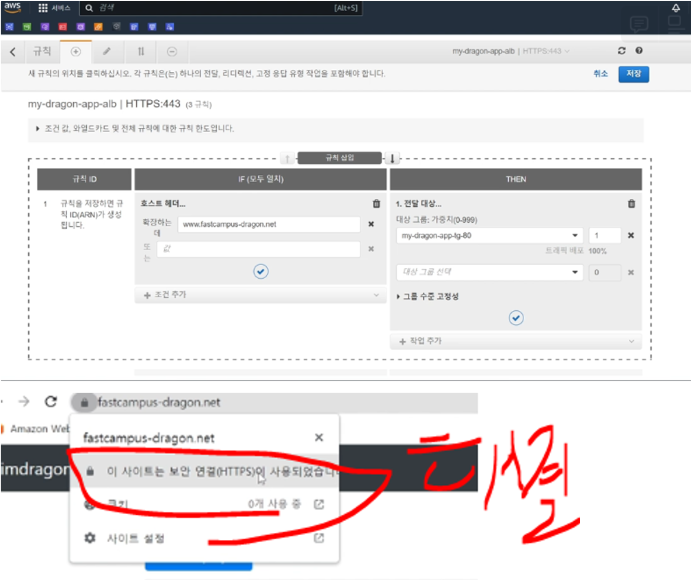The height and width of the screenshot is (580, 691).
Task: Click the 호스트 헤더... condition title
Action: click(x=163, y=204)
